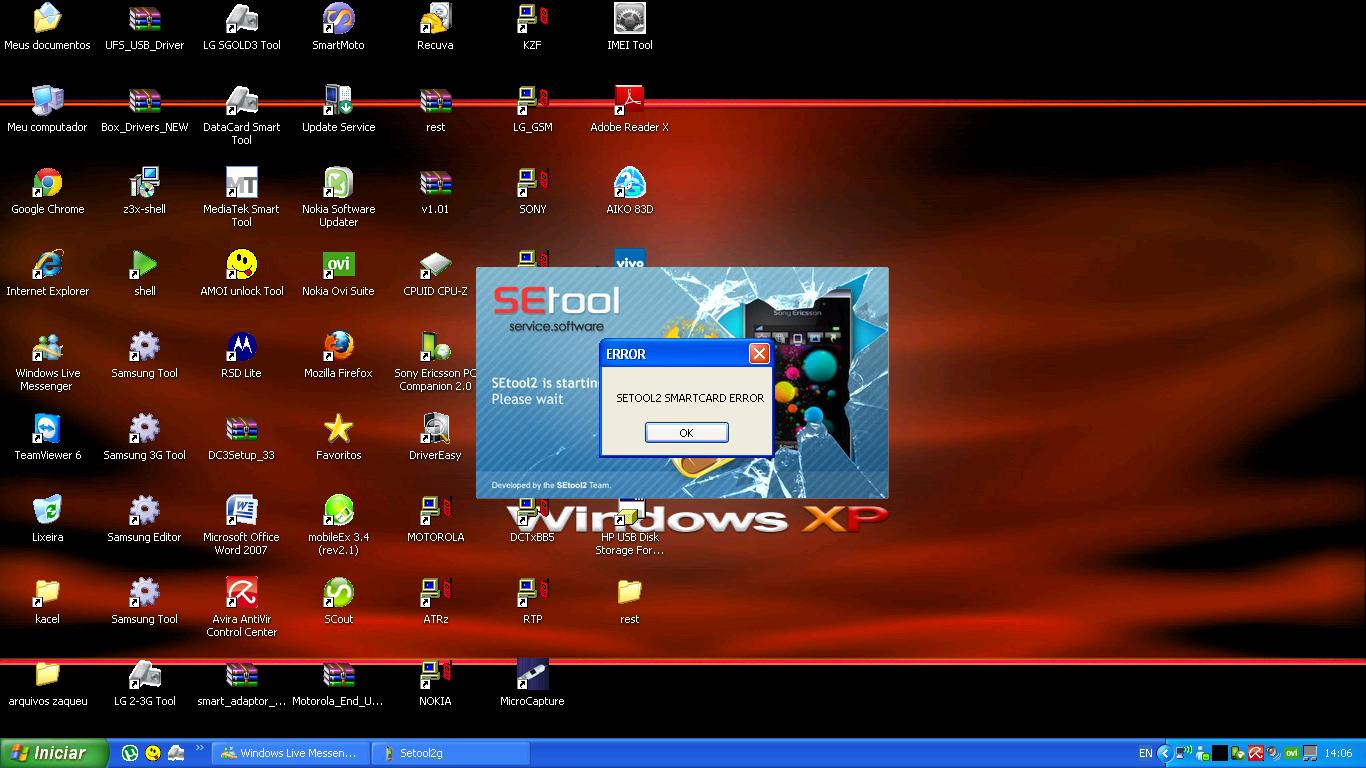This screenshot has height=768, width=1366.
Task: Click Avira umbrella tray icon
Action: point(1255,753)
